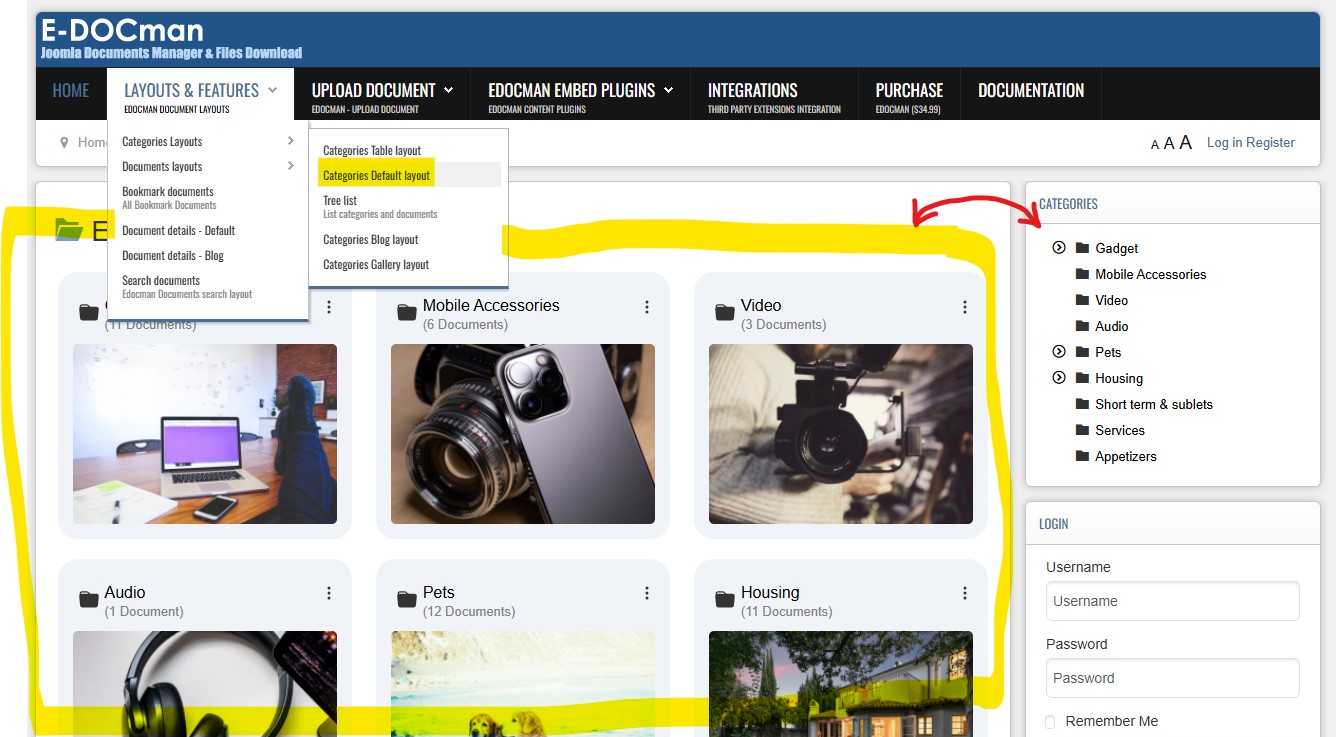Open the Edocman Embed Plugins dropdown

(580, 95)
